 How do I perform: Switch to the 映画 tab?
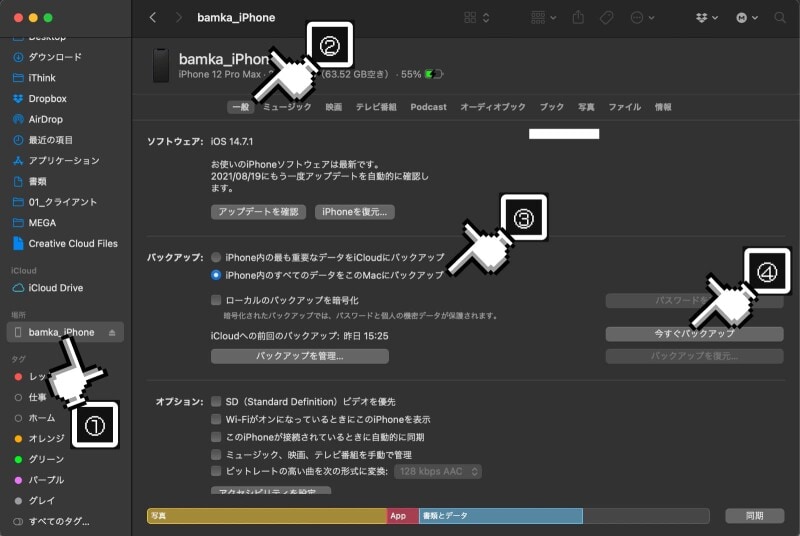[334, 107]
